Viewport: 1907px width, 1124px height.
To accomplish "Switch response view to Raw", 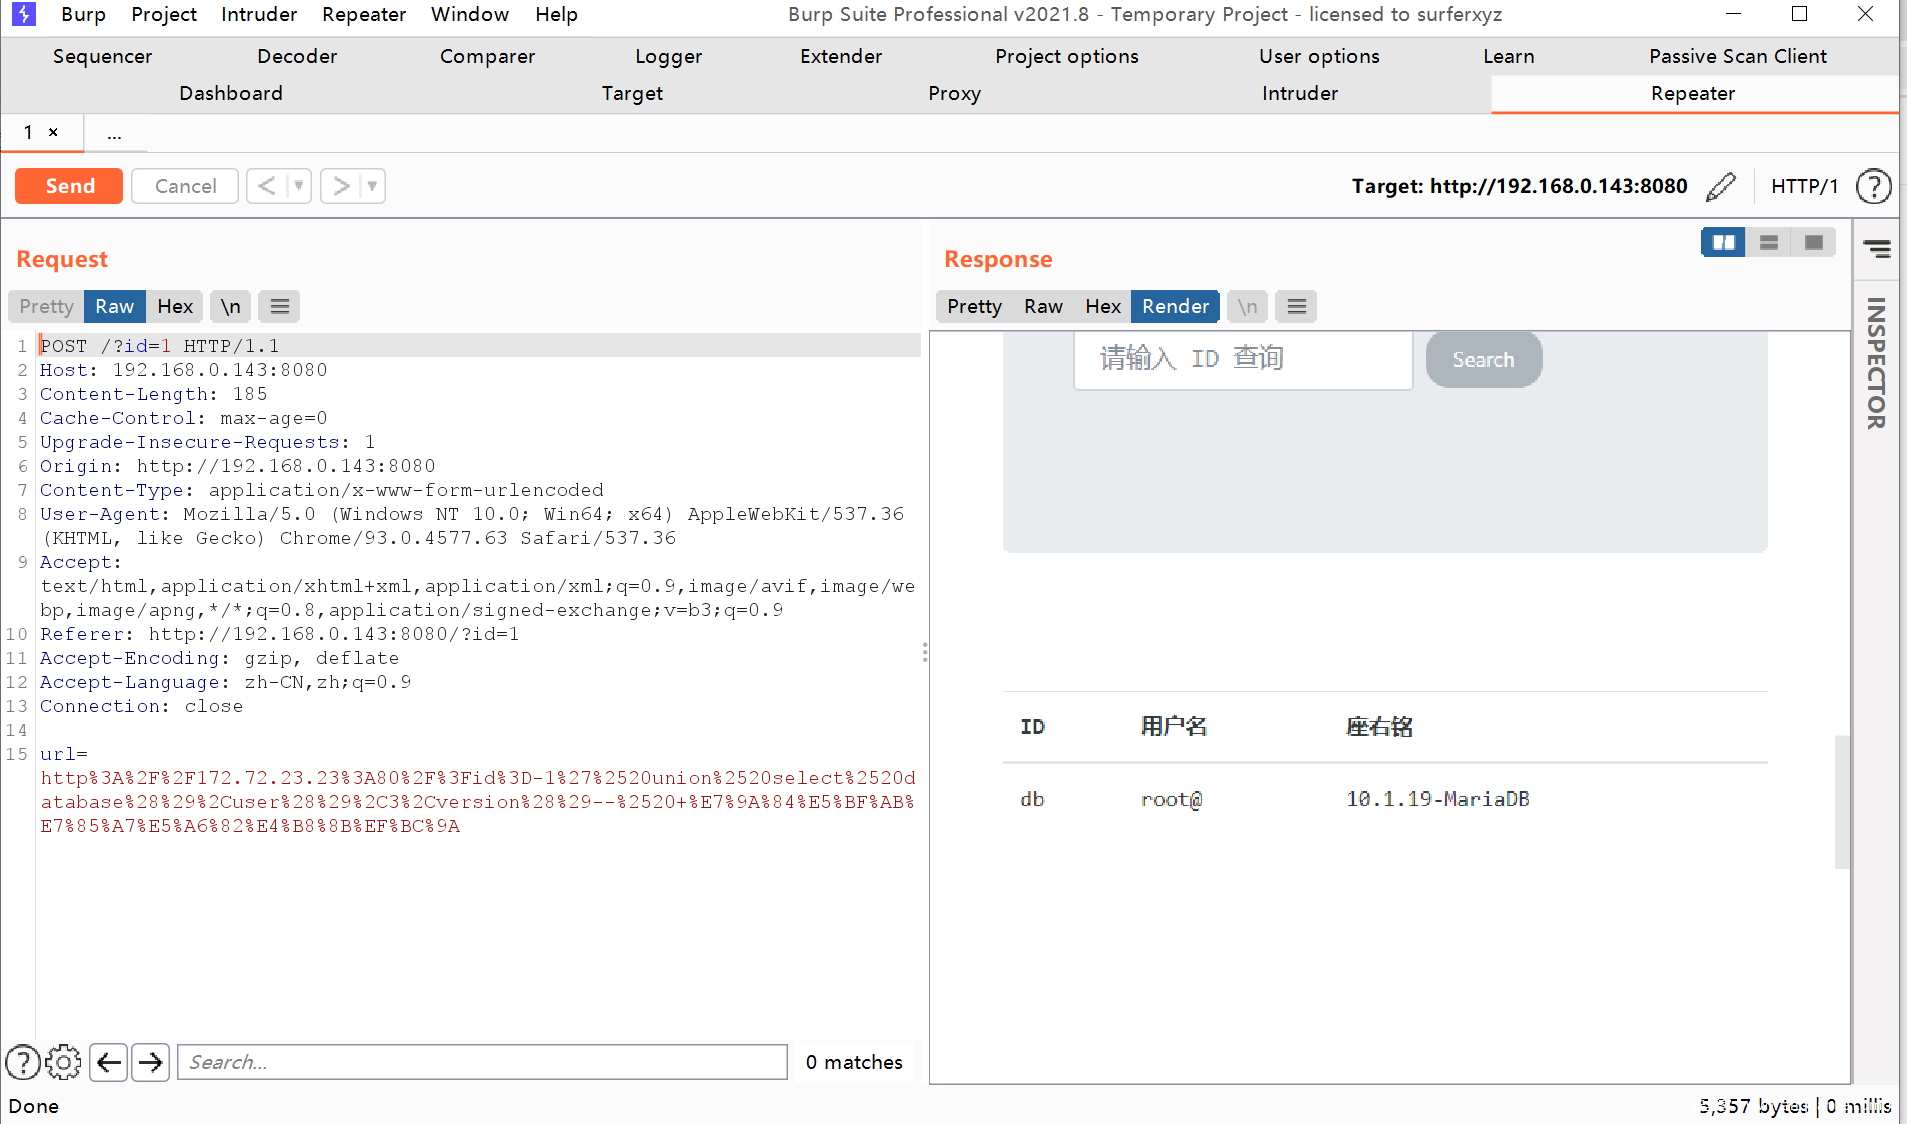I will (1043, 306).
